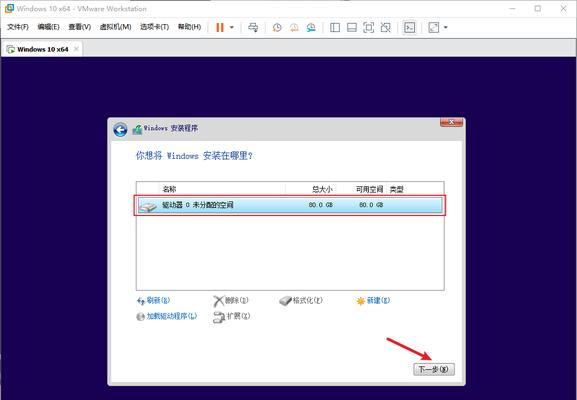The image size is (577, 400).
Task: Click the drive 0 disk icon
Action: coord(148,207)
